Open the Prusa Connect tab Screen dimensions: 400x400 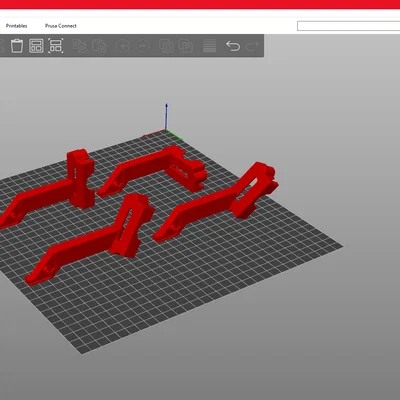click(61, 26)
